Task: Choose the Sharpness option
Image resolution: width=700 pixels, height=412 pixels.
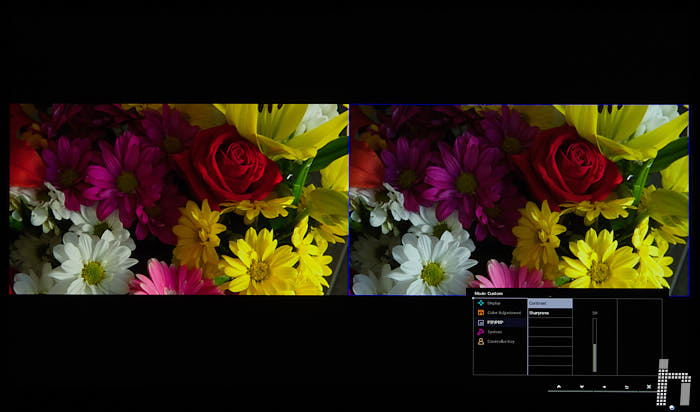Action: (x=549, y=312)
